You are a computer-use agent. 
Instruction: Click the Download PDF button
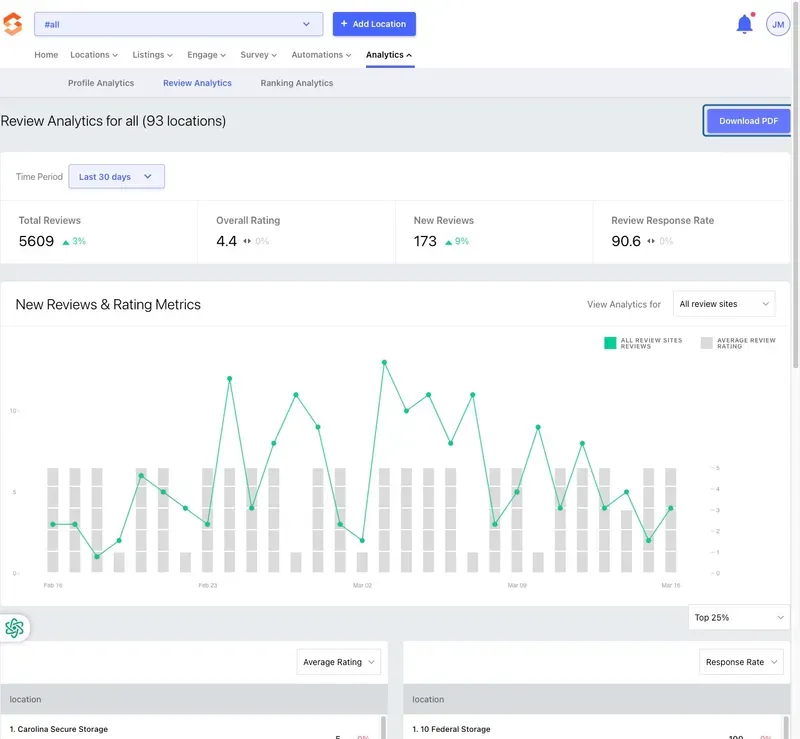[x=748, y=121]
